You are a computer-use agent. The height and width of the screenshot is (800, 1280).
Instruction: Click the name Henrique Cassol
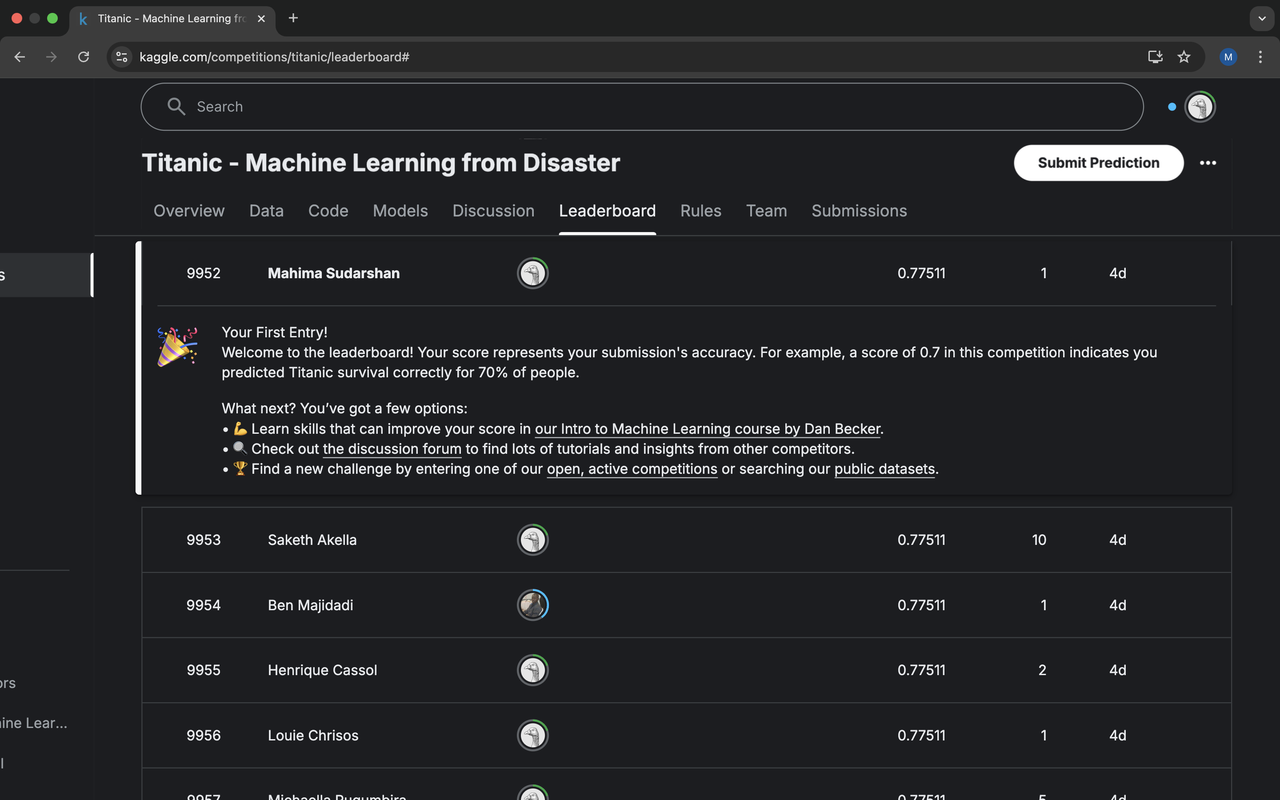(322, 670)
